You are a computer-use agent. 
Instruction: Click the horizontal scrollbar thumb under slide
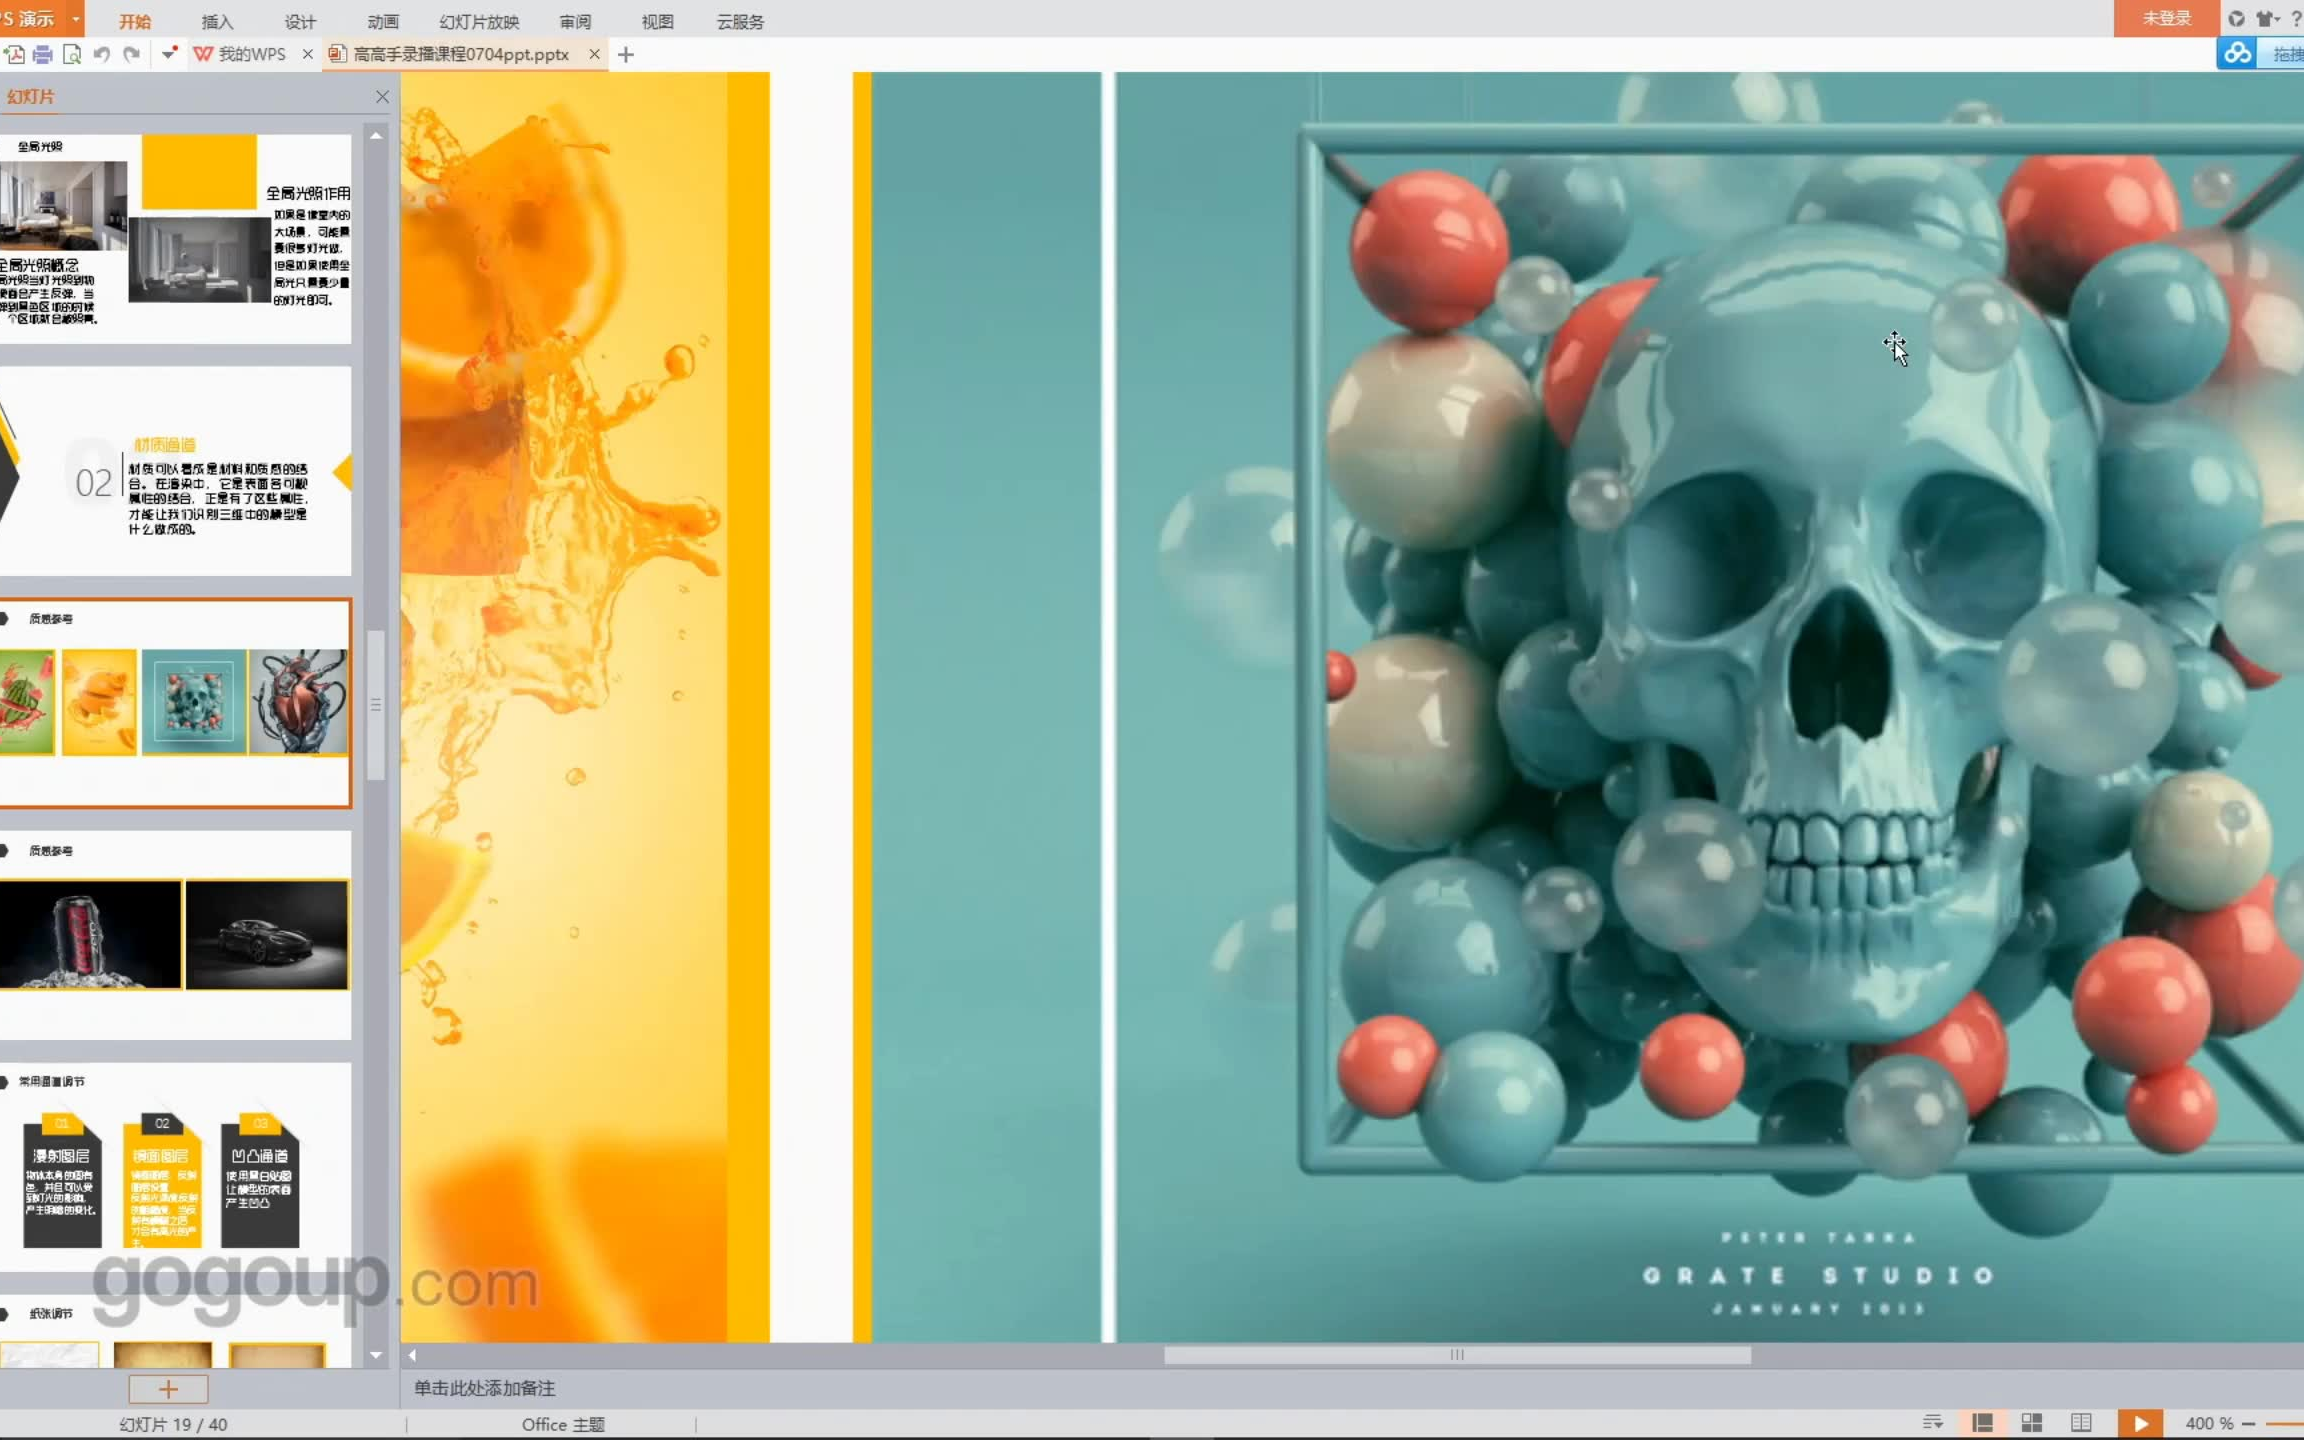[1457, 1355]
